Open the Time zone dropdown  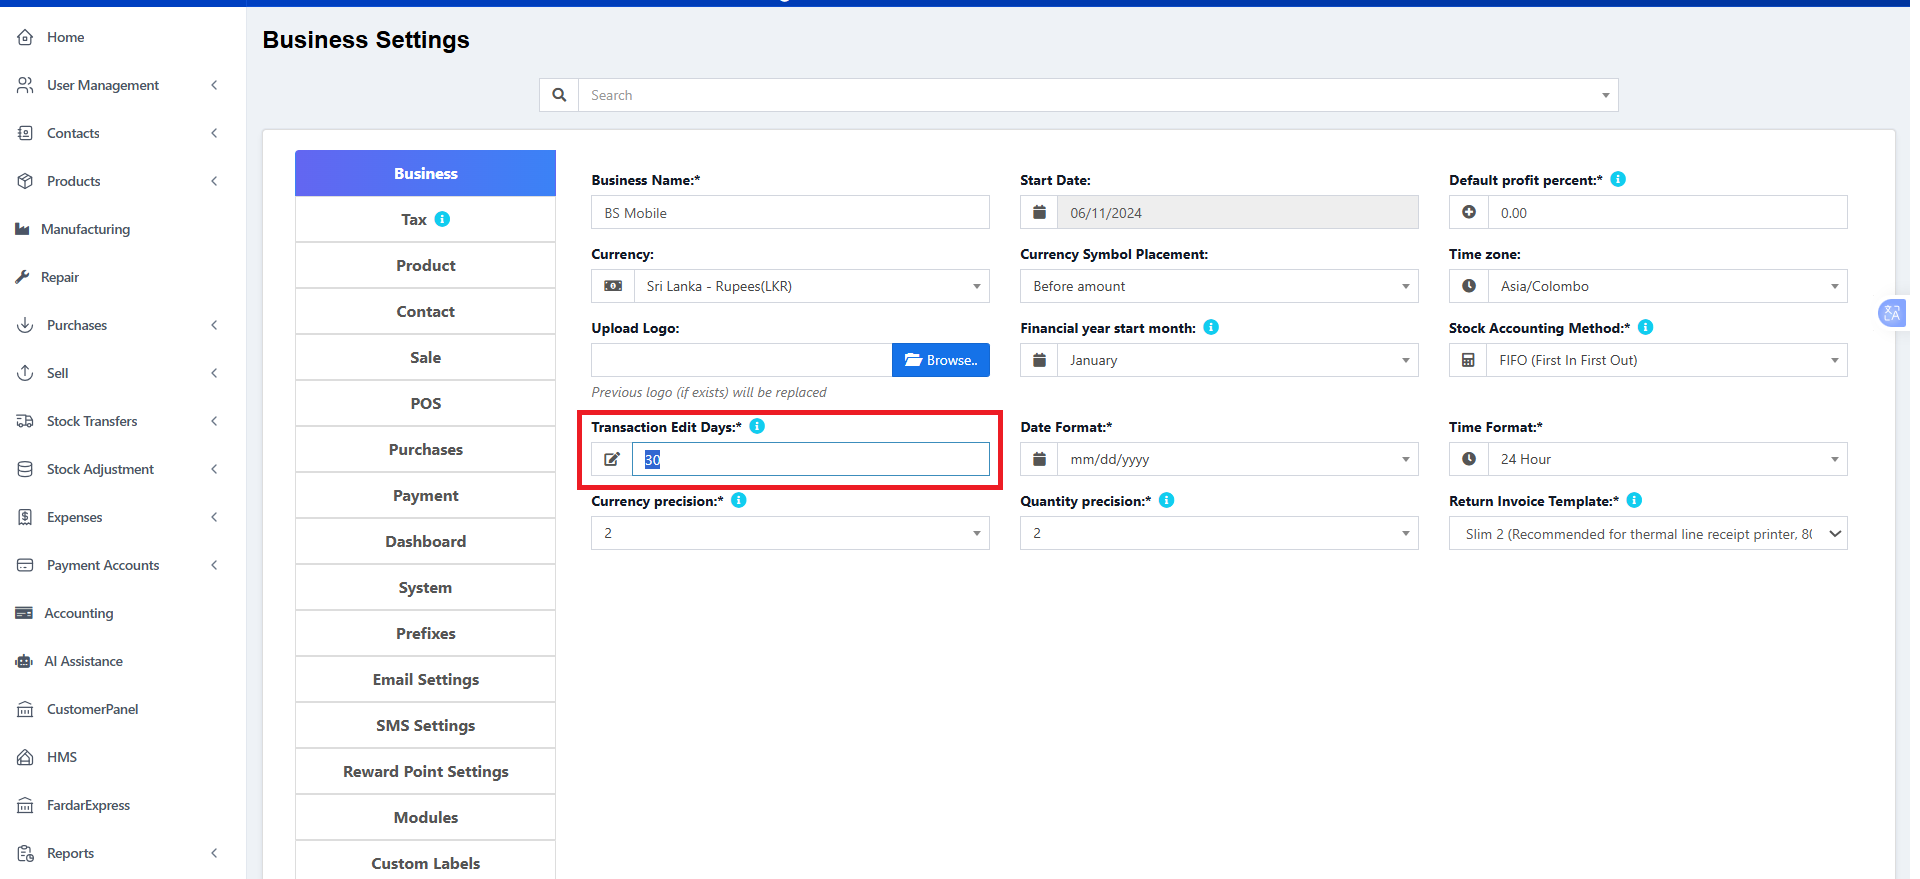[x=1666, y=286]
